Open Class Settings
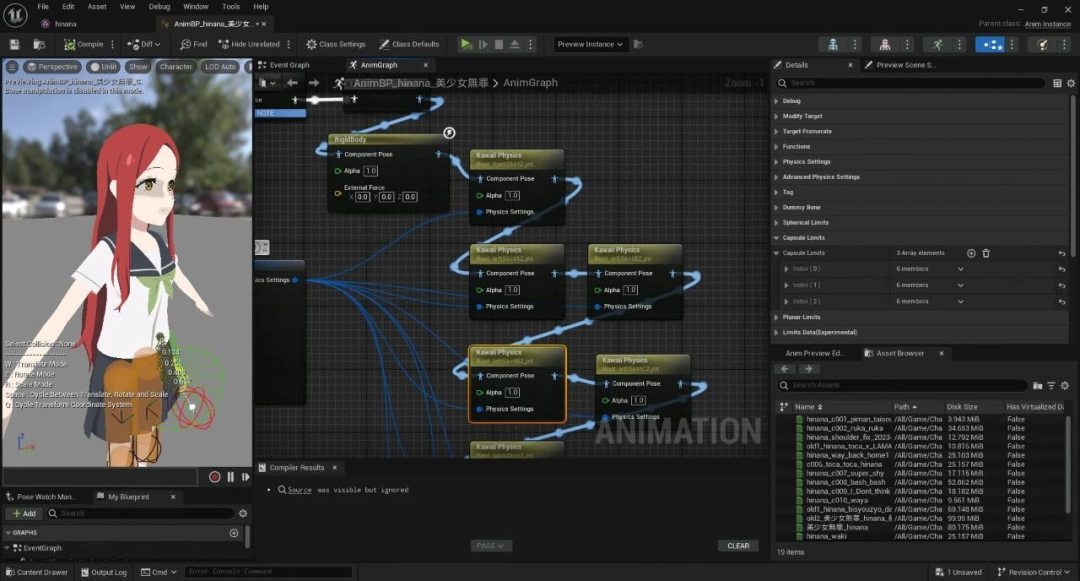 tap(336, 44)
